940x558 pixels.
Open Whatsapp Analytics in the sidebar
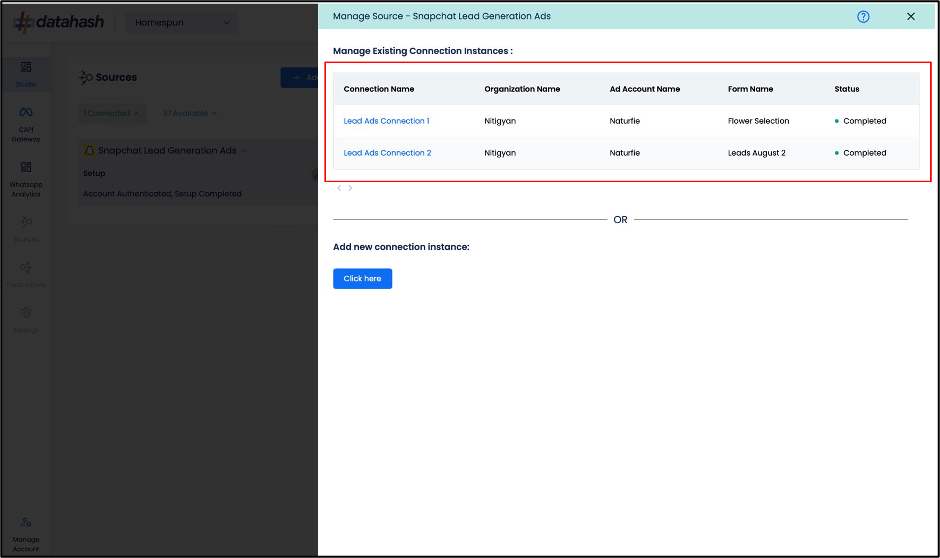point(26,179)
